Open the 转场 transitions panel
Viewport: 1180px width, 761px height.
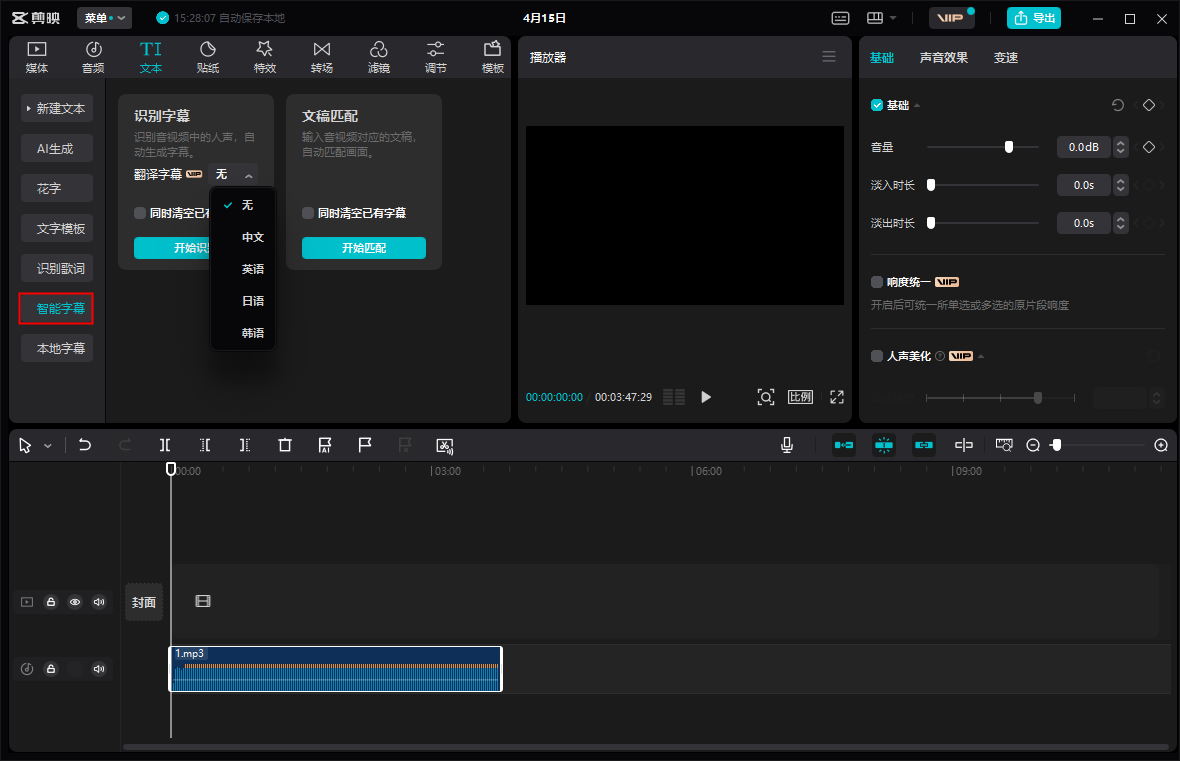tap(322, 57)
